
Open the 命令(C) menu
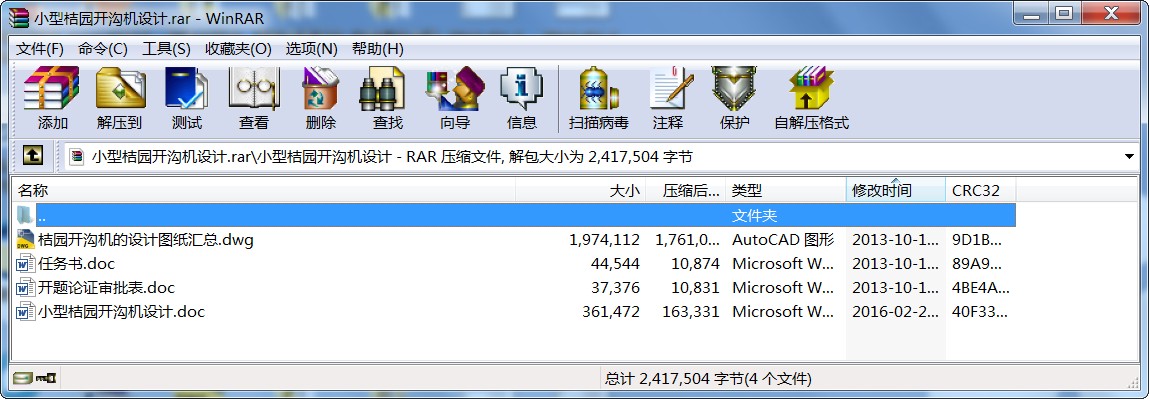103,49
